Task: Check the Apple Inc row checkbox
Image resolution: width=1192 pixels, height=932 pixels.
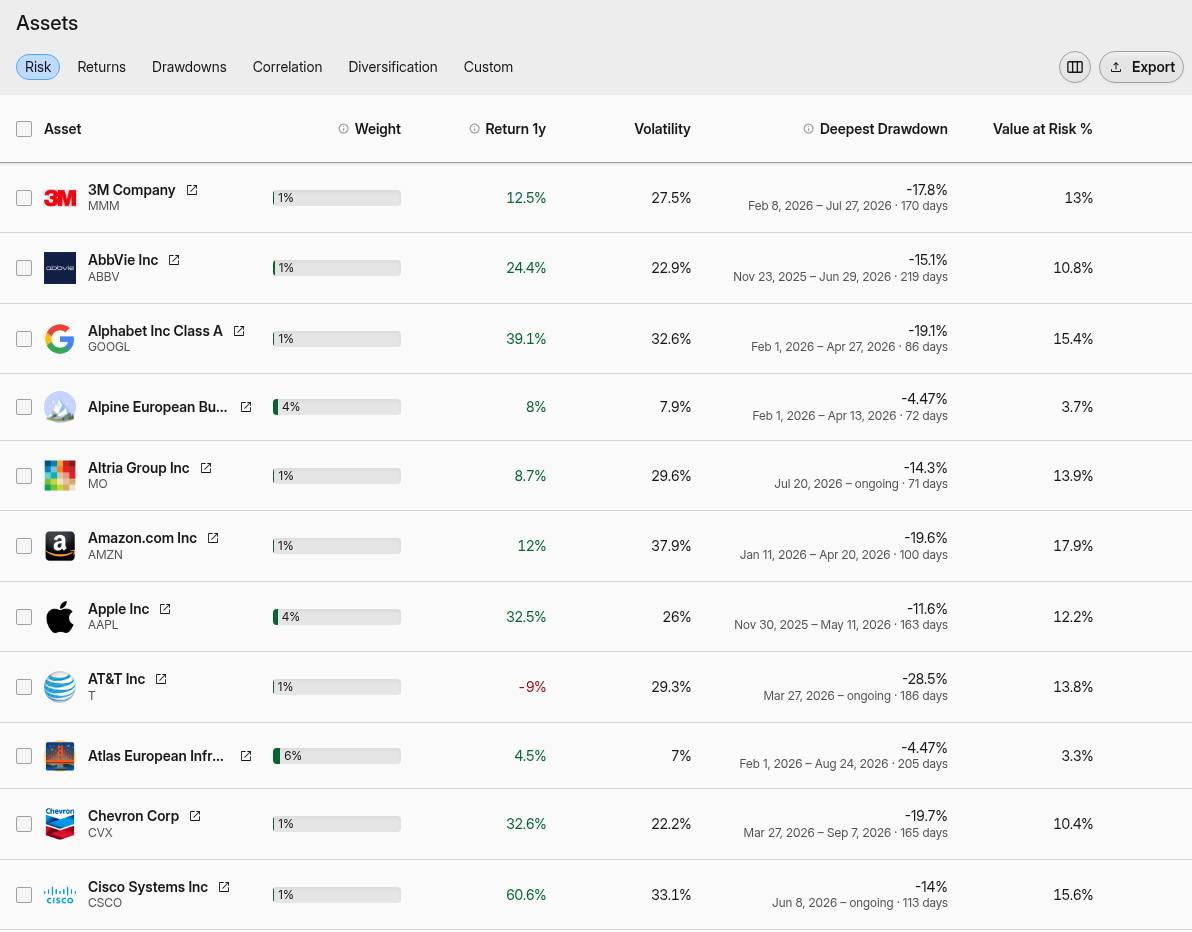Action: tap(24, 617)
